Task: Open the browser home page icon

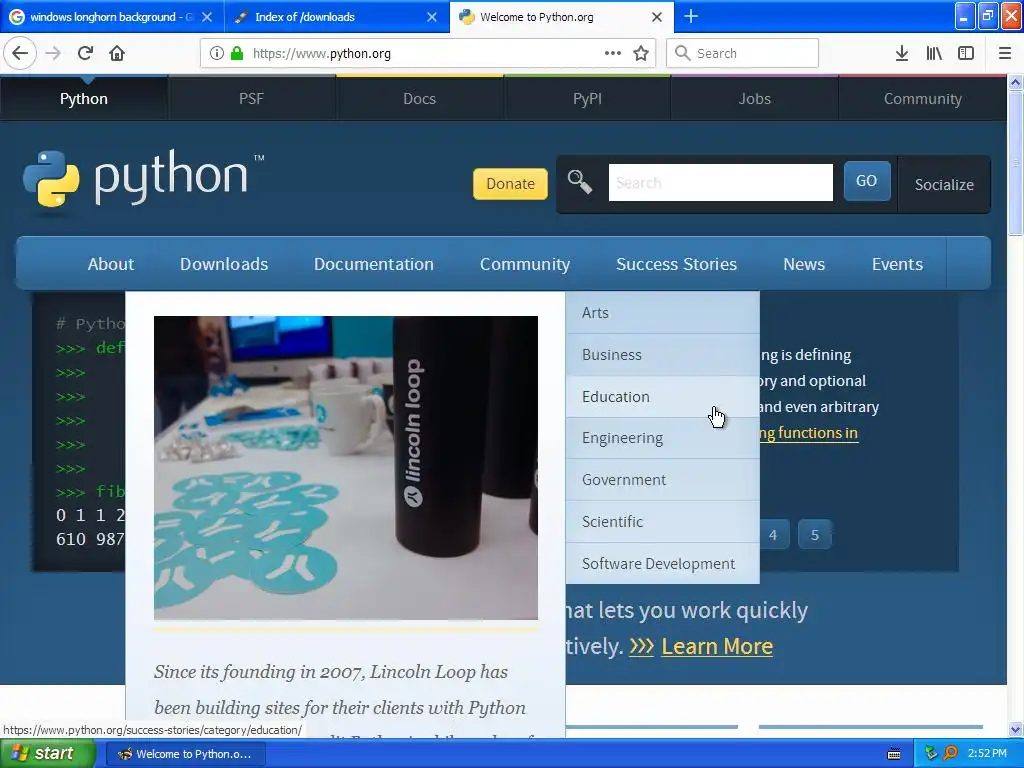Action: pyautogui.click(x=117, y=54)
